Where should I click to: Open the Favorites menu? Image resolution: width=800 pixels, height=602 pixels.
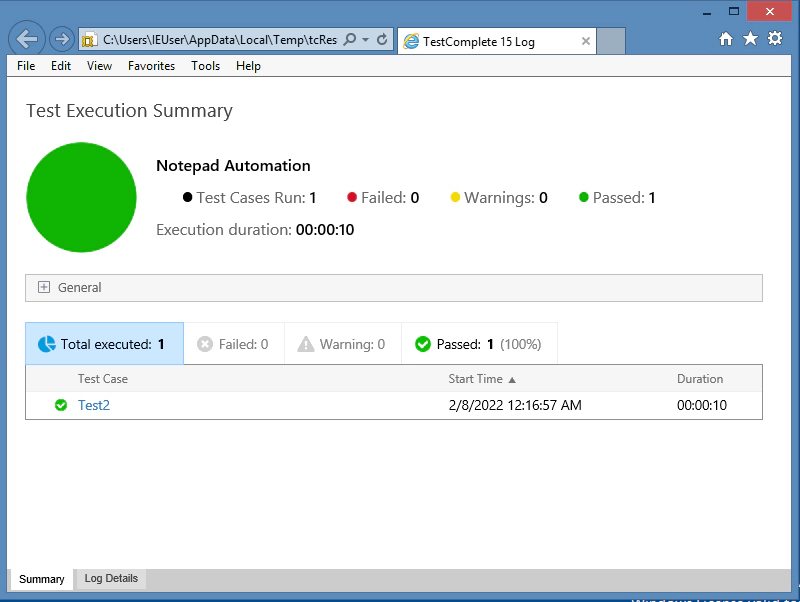point(151,66)
